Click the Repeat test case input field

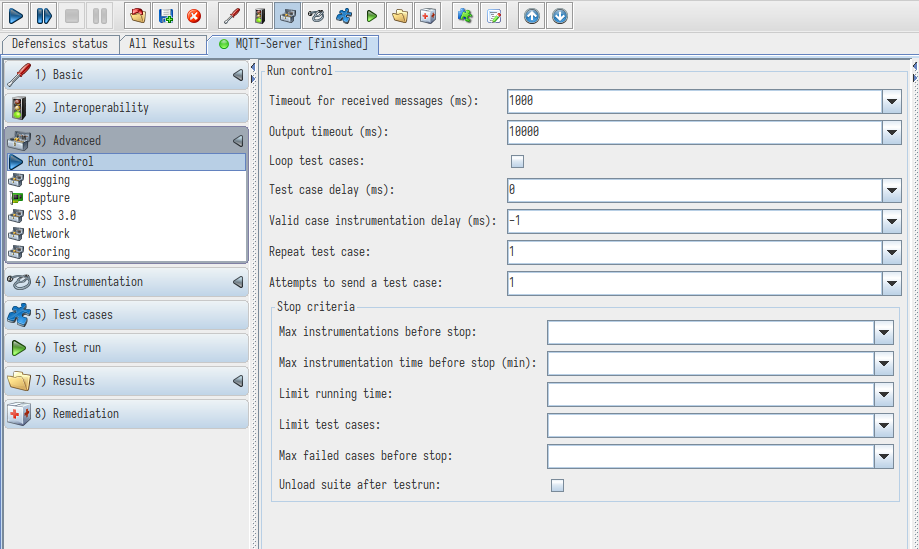pyautogui.click(x=695, y=253)
